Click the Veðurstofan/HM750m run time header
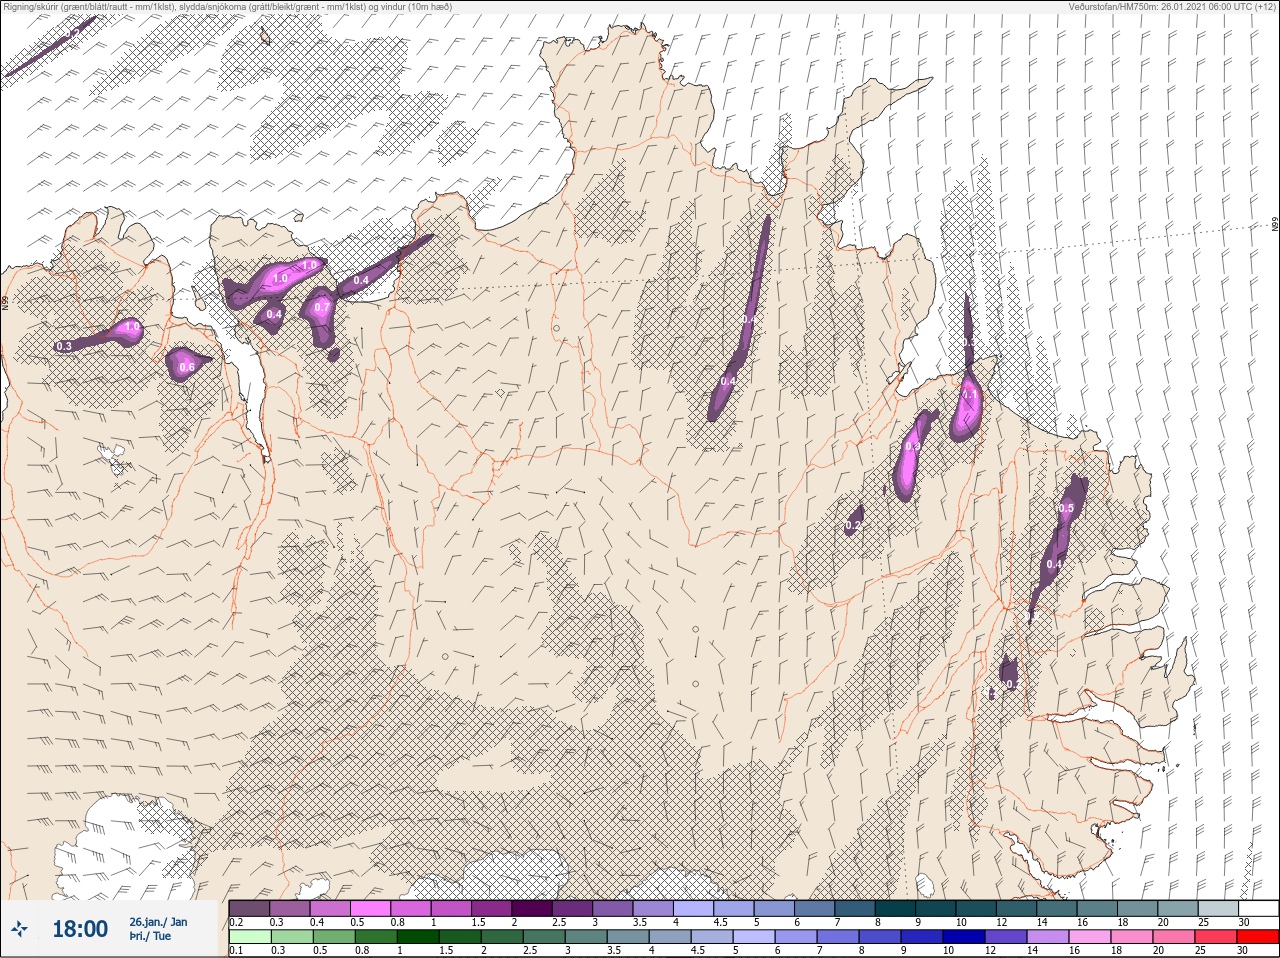This screenshot has height=958, width=1280. point(1172,6)
